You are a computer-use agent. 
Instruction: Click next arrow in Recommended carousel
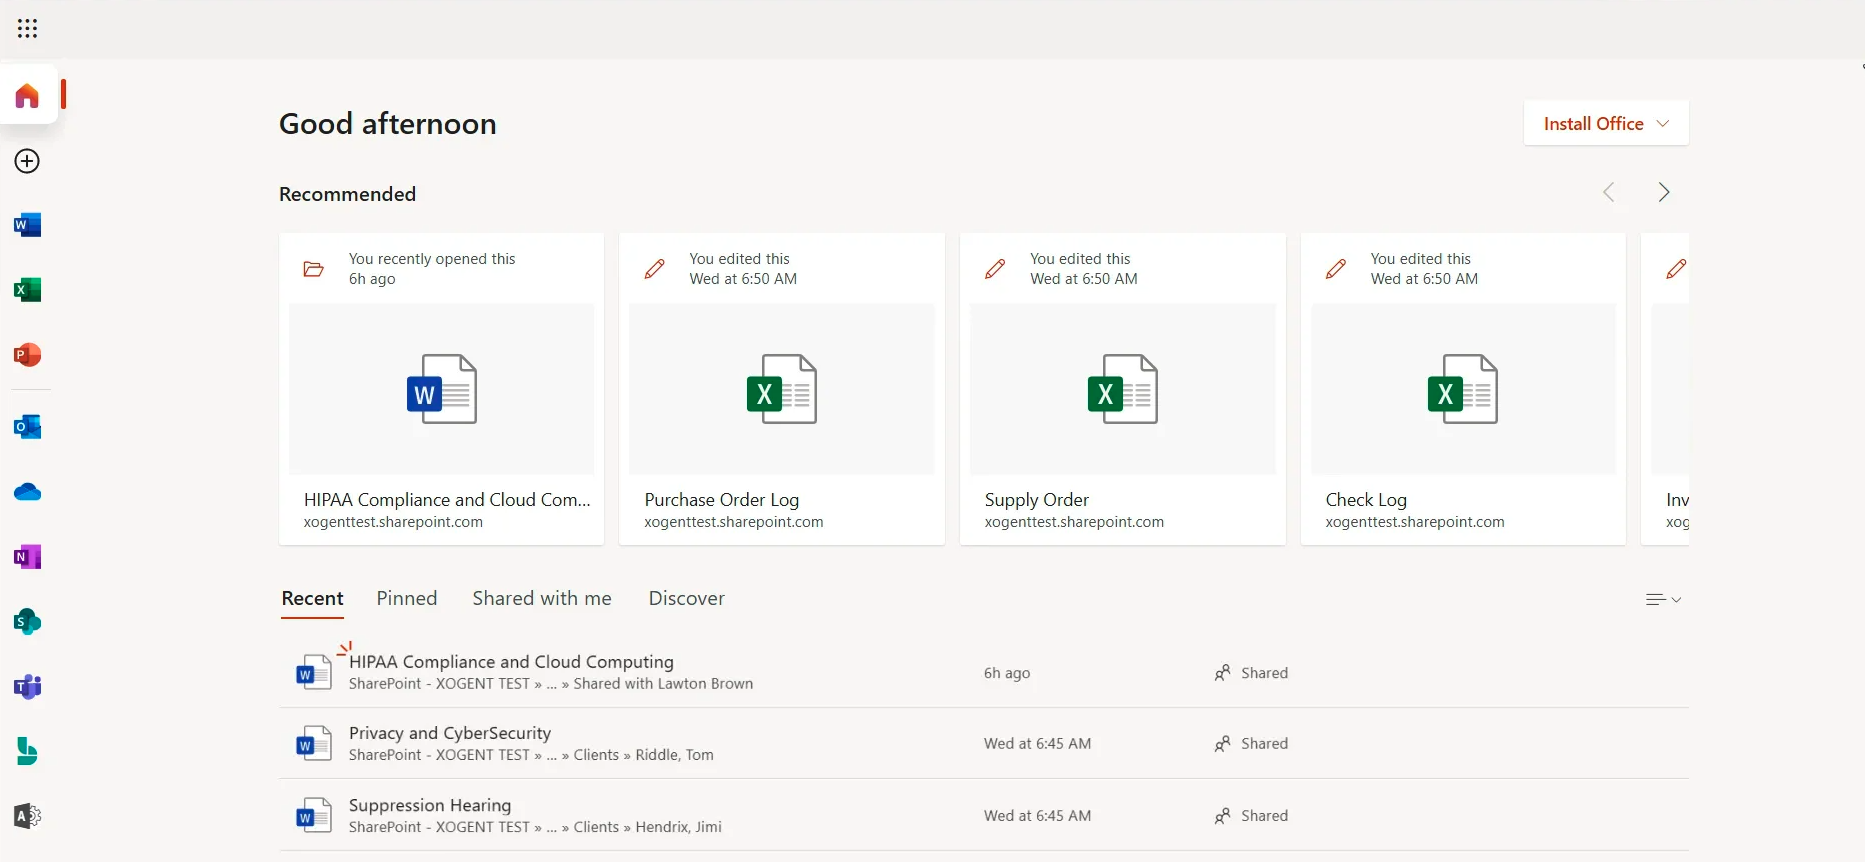(x=1664, y=192)
